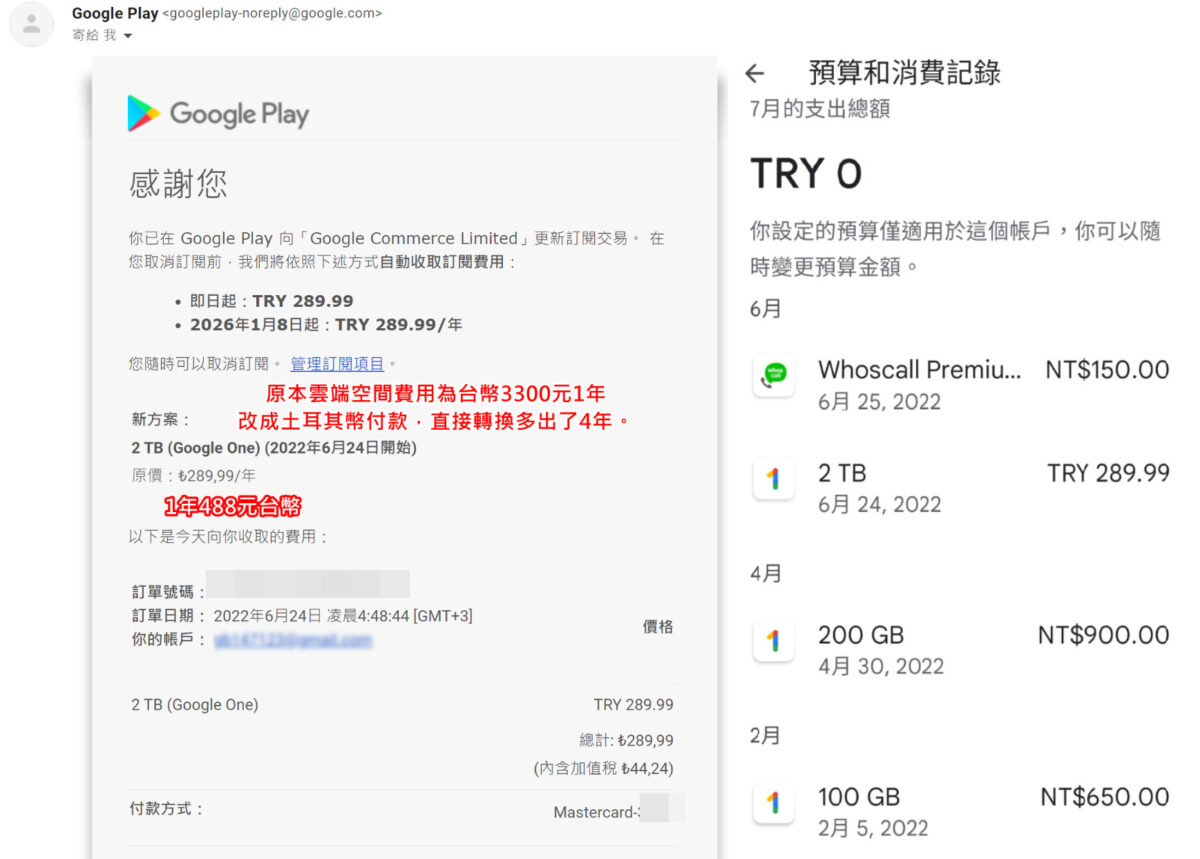
Task: Select the 2 TB TRY 289.99 transaction
Action: coord(950,480)
